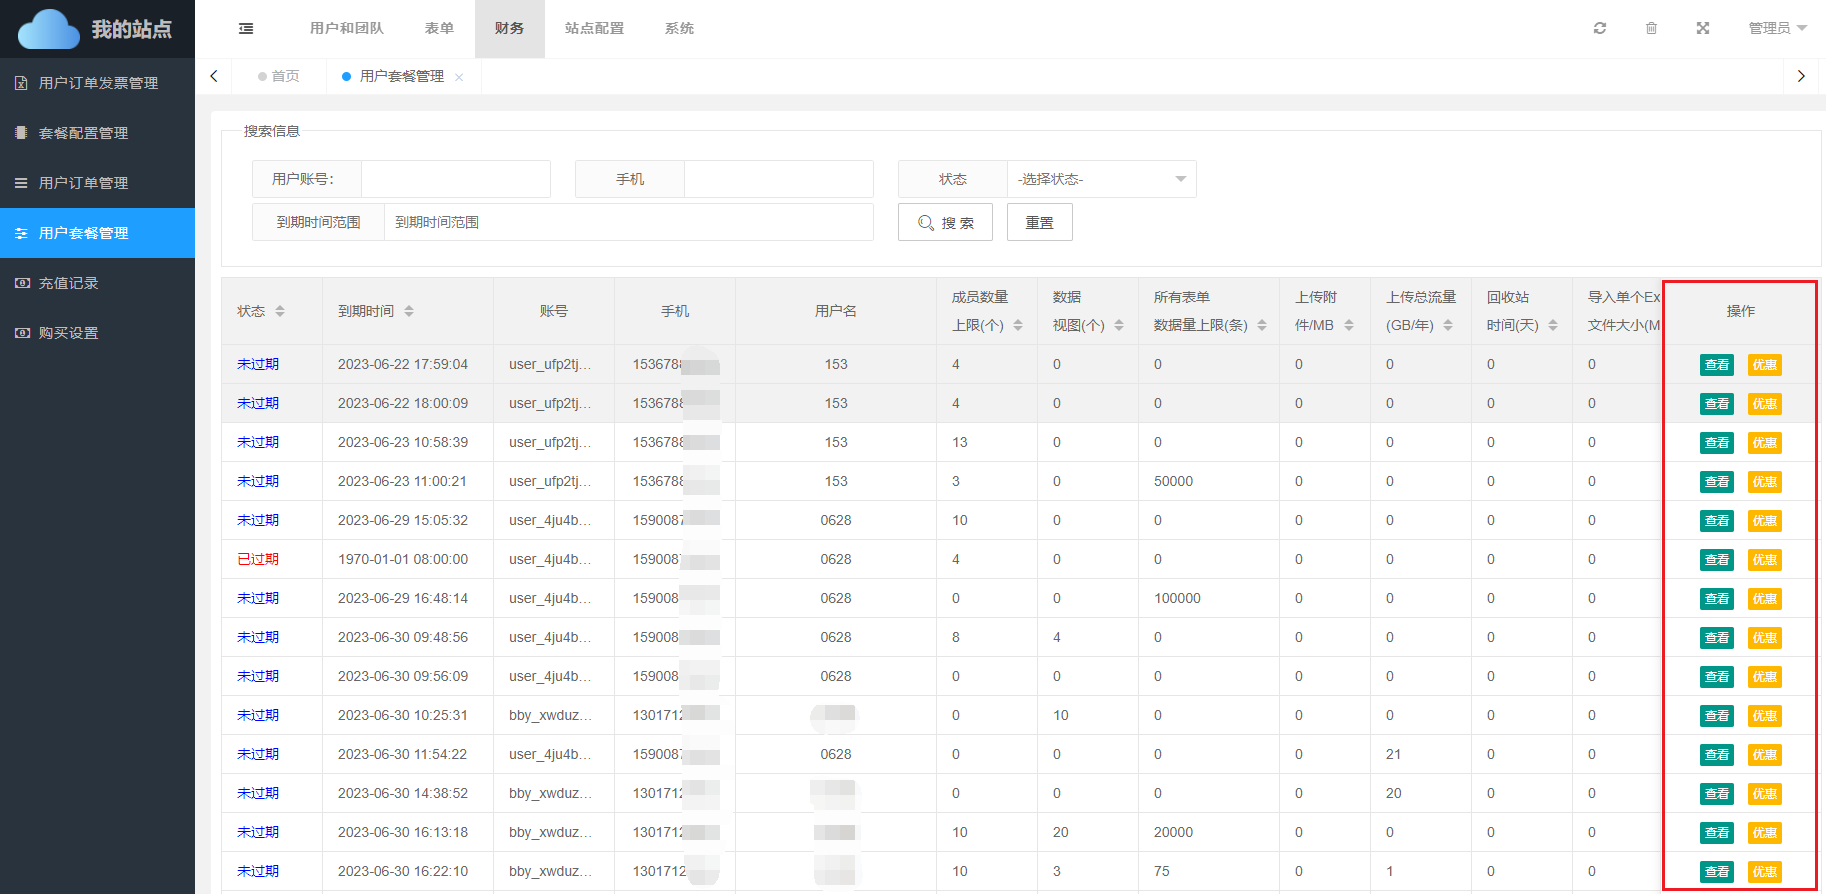This screenshot has width=1826, height=894.
Task: Open 用户订单发票管理 in the sidebar
Action: coord(97,83)
